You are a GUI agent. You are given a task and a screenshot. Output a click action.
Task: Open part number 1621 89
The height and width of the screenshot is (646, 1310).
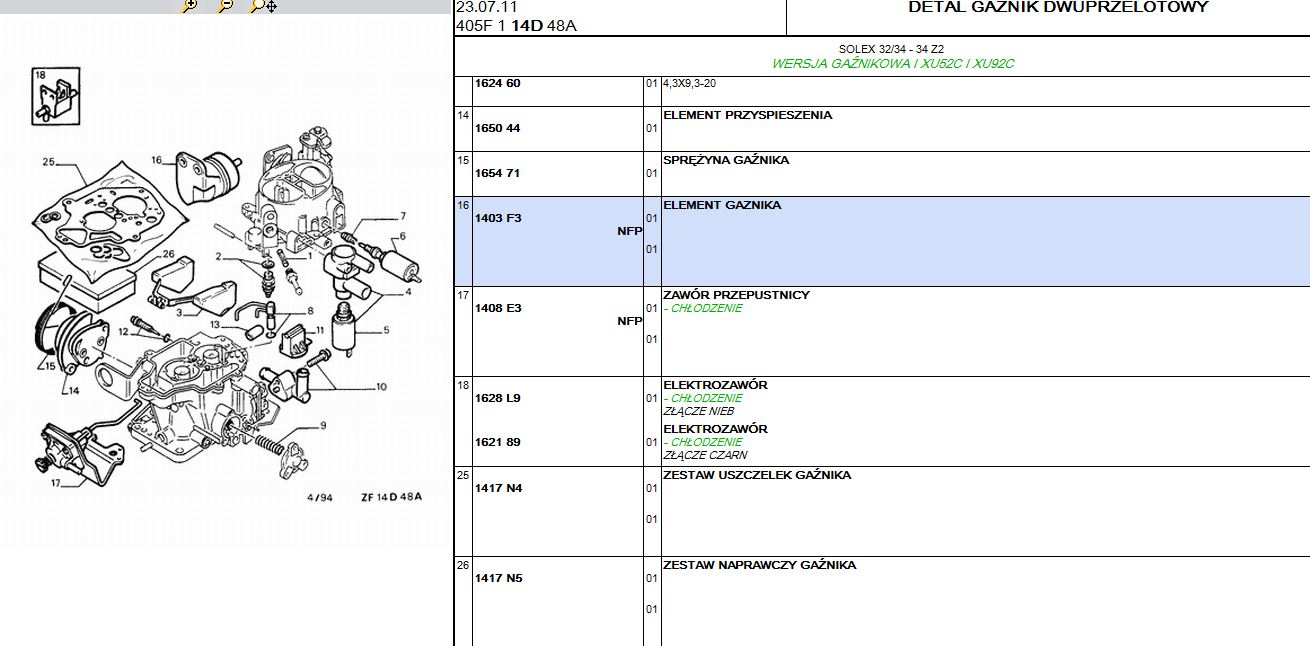tap(497, 442)
